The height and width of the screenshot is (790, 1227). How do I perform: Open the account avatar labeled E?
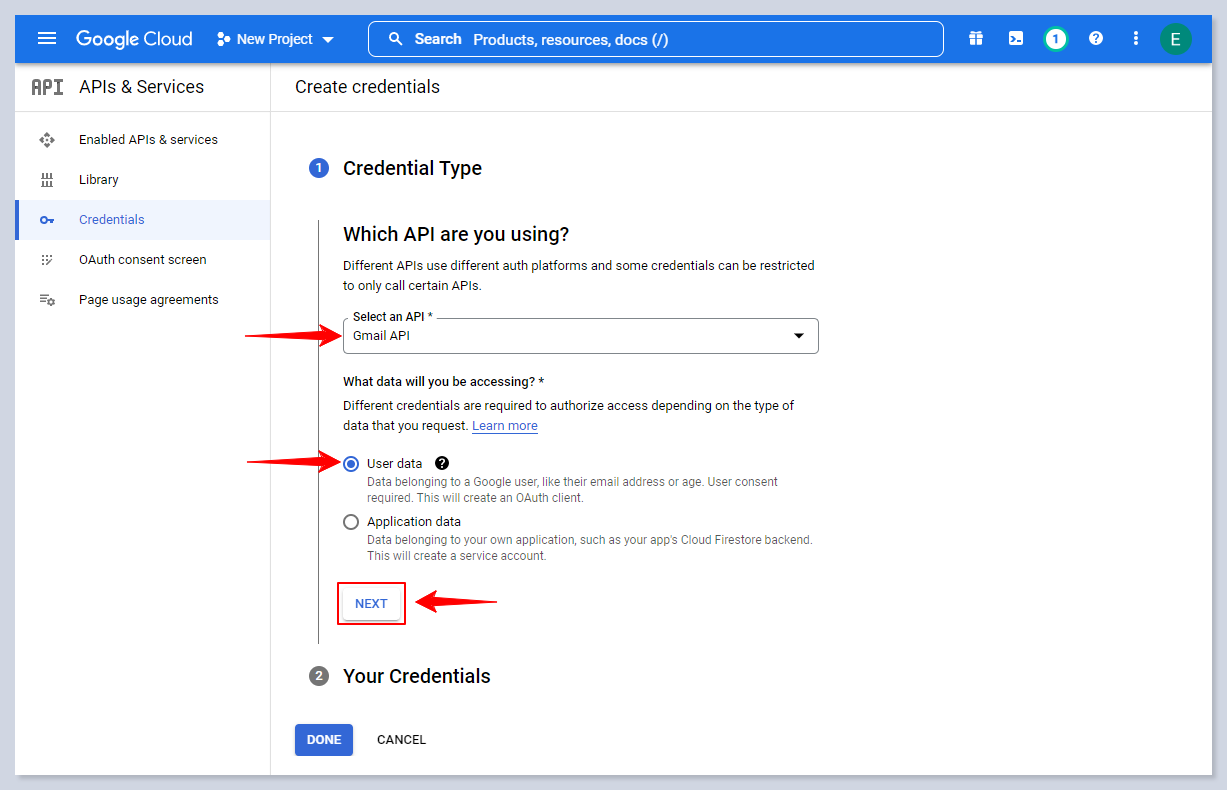1175,39
